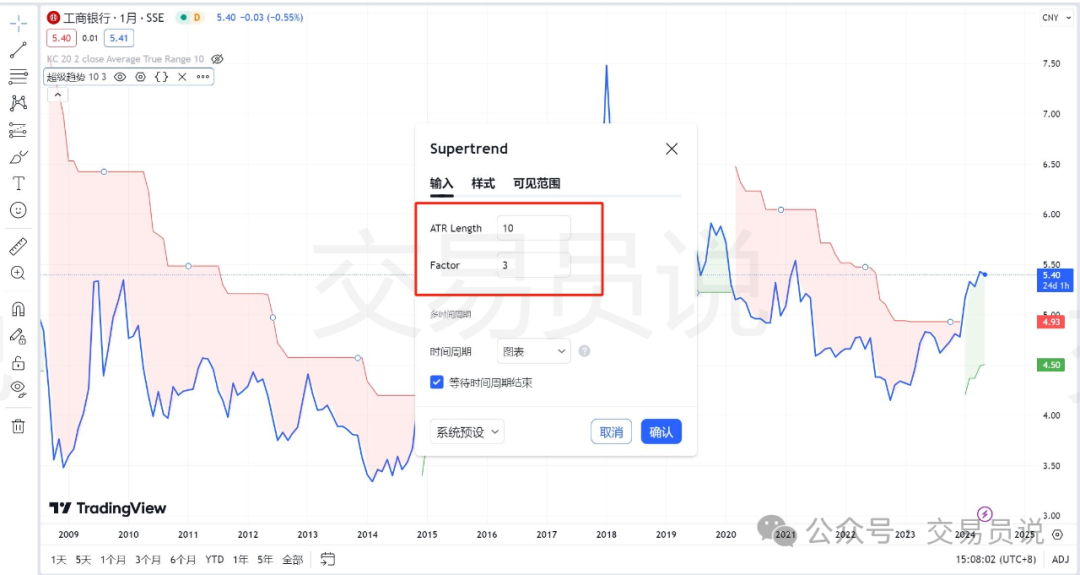Screen dimensions: 1080x575
Task: Select the trend line drawing tool
Action: [19, 50]
